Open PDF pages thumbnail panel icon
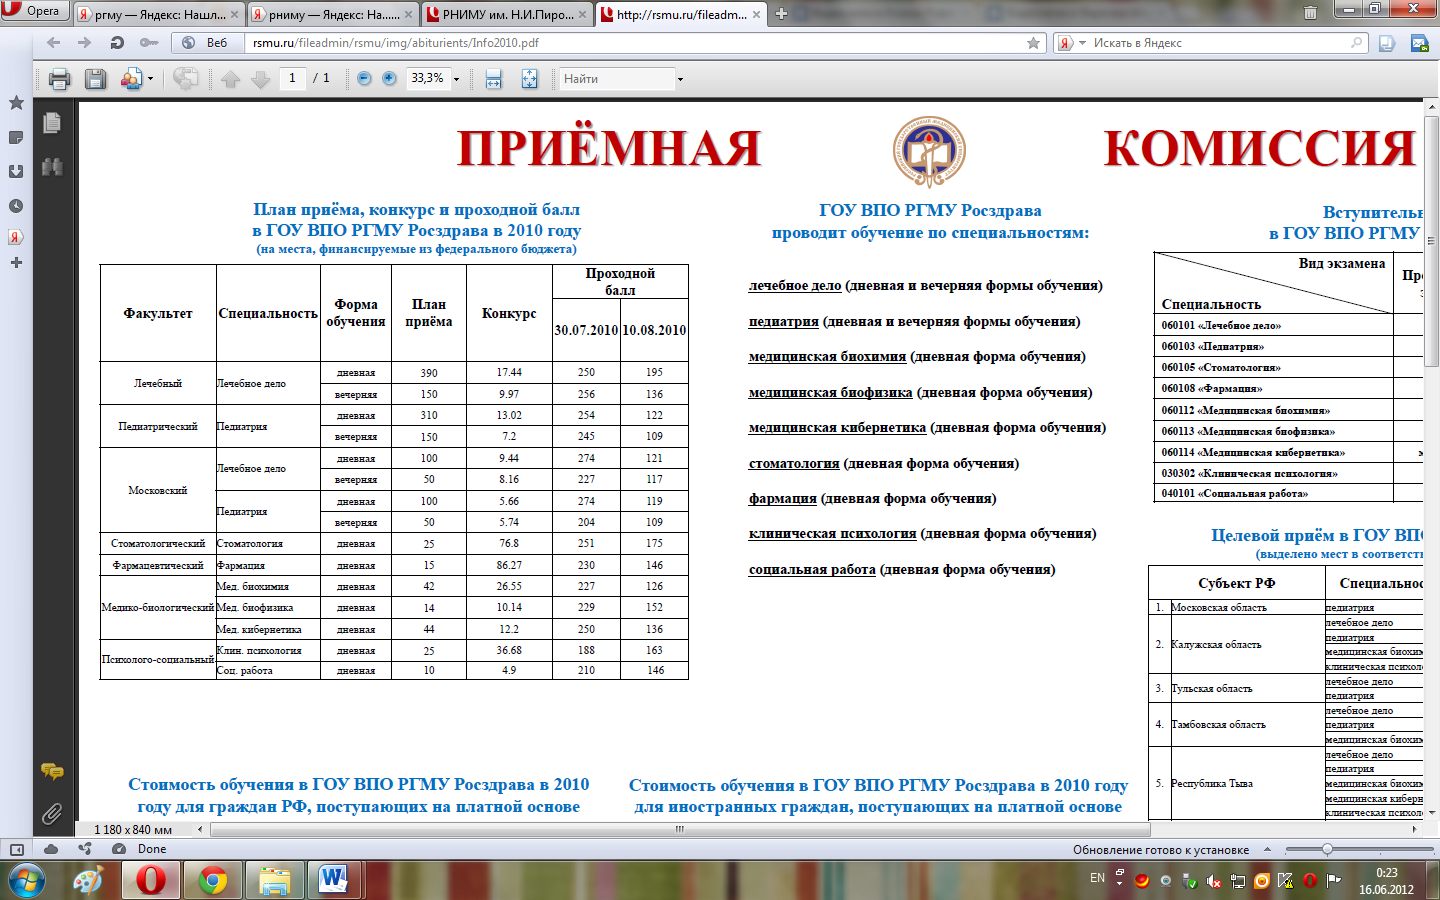This screenshot has width=1440, height=900. tap(52, 123)
